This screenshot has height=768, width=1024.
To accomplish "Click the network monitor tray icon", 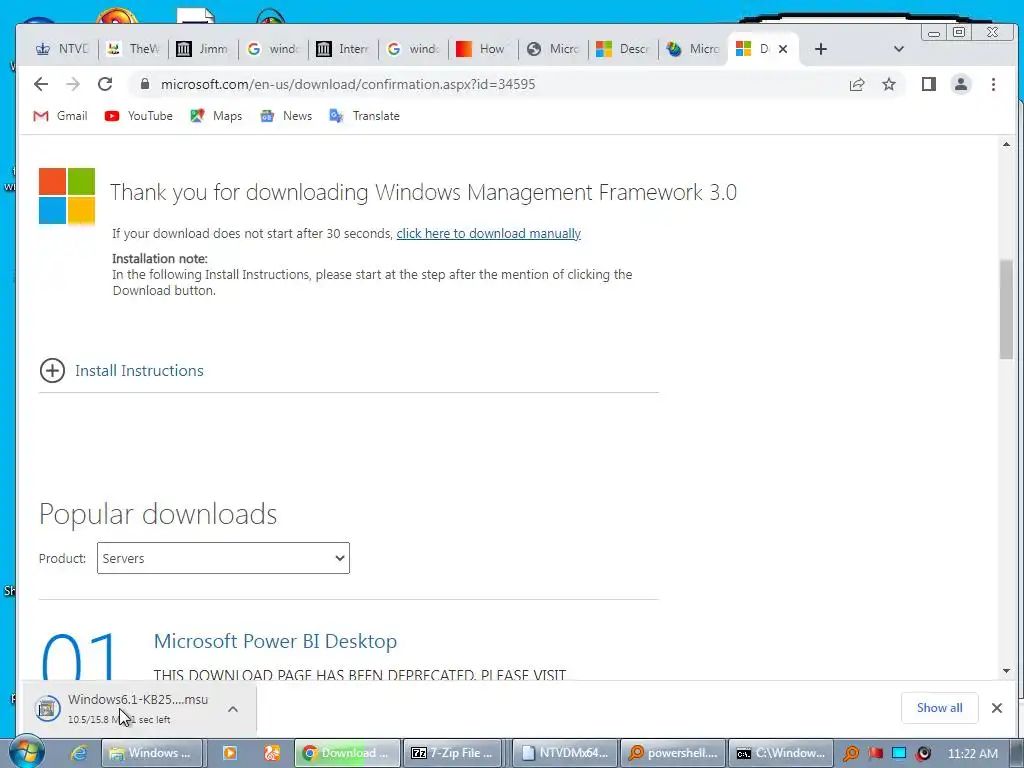I will click(x=899, y=753).
